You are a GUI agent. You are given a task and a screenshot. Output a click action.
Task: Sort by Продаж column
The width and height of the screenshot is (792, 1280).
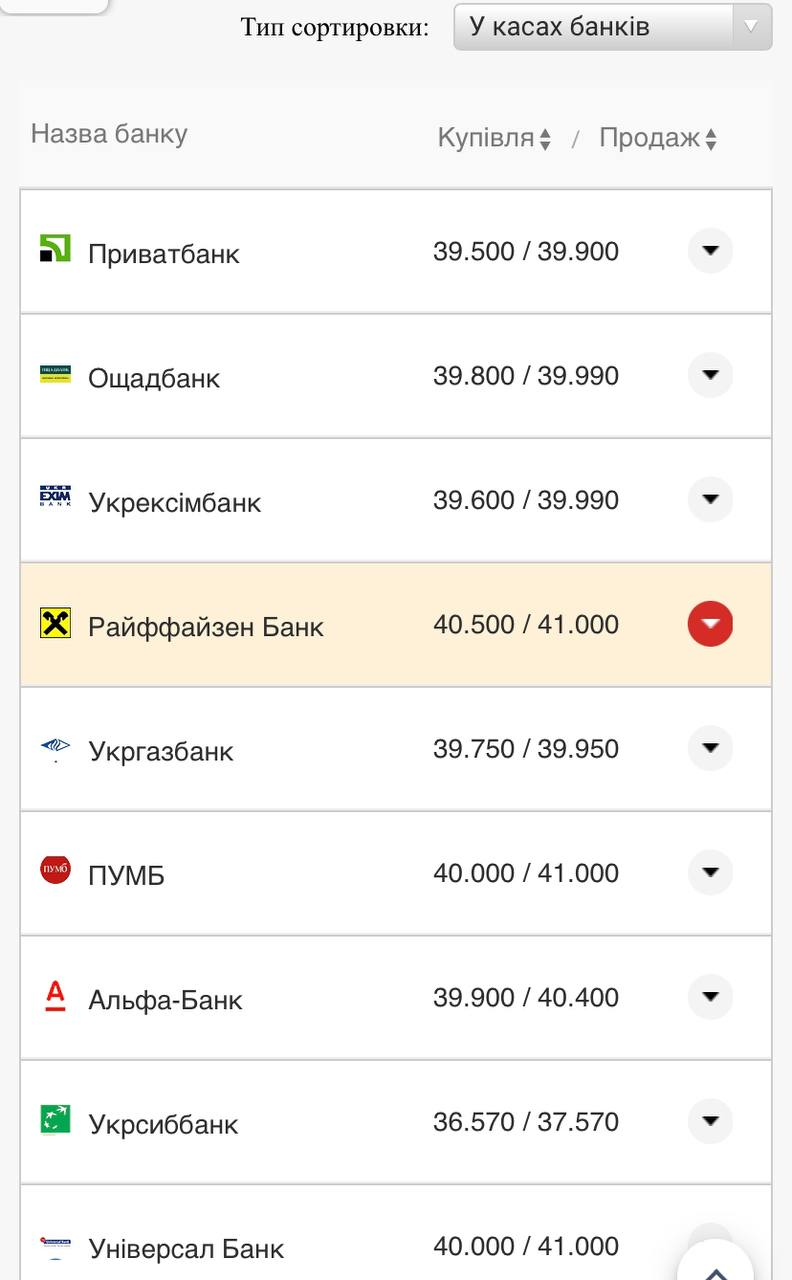[x=657, y=138]
